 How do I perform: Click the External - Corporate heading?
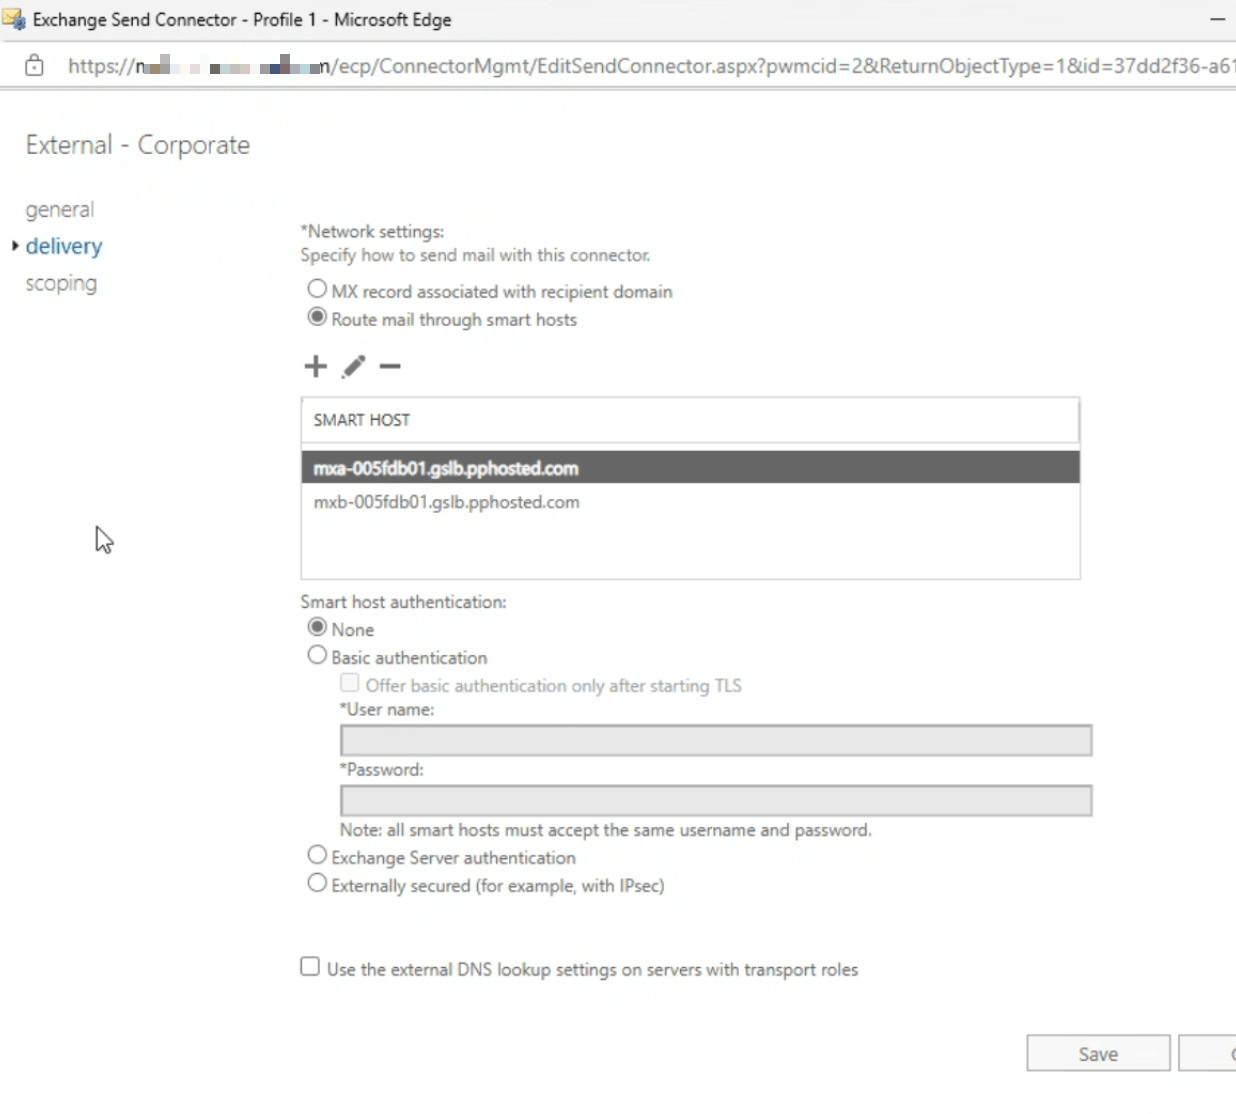138,145
